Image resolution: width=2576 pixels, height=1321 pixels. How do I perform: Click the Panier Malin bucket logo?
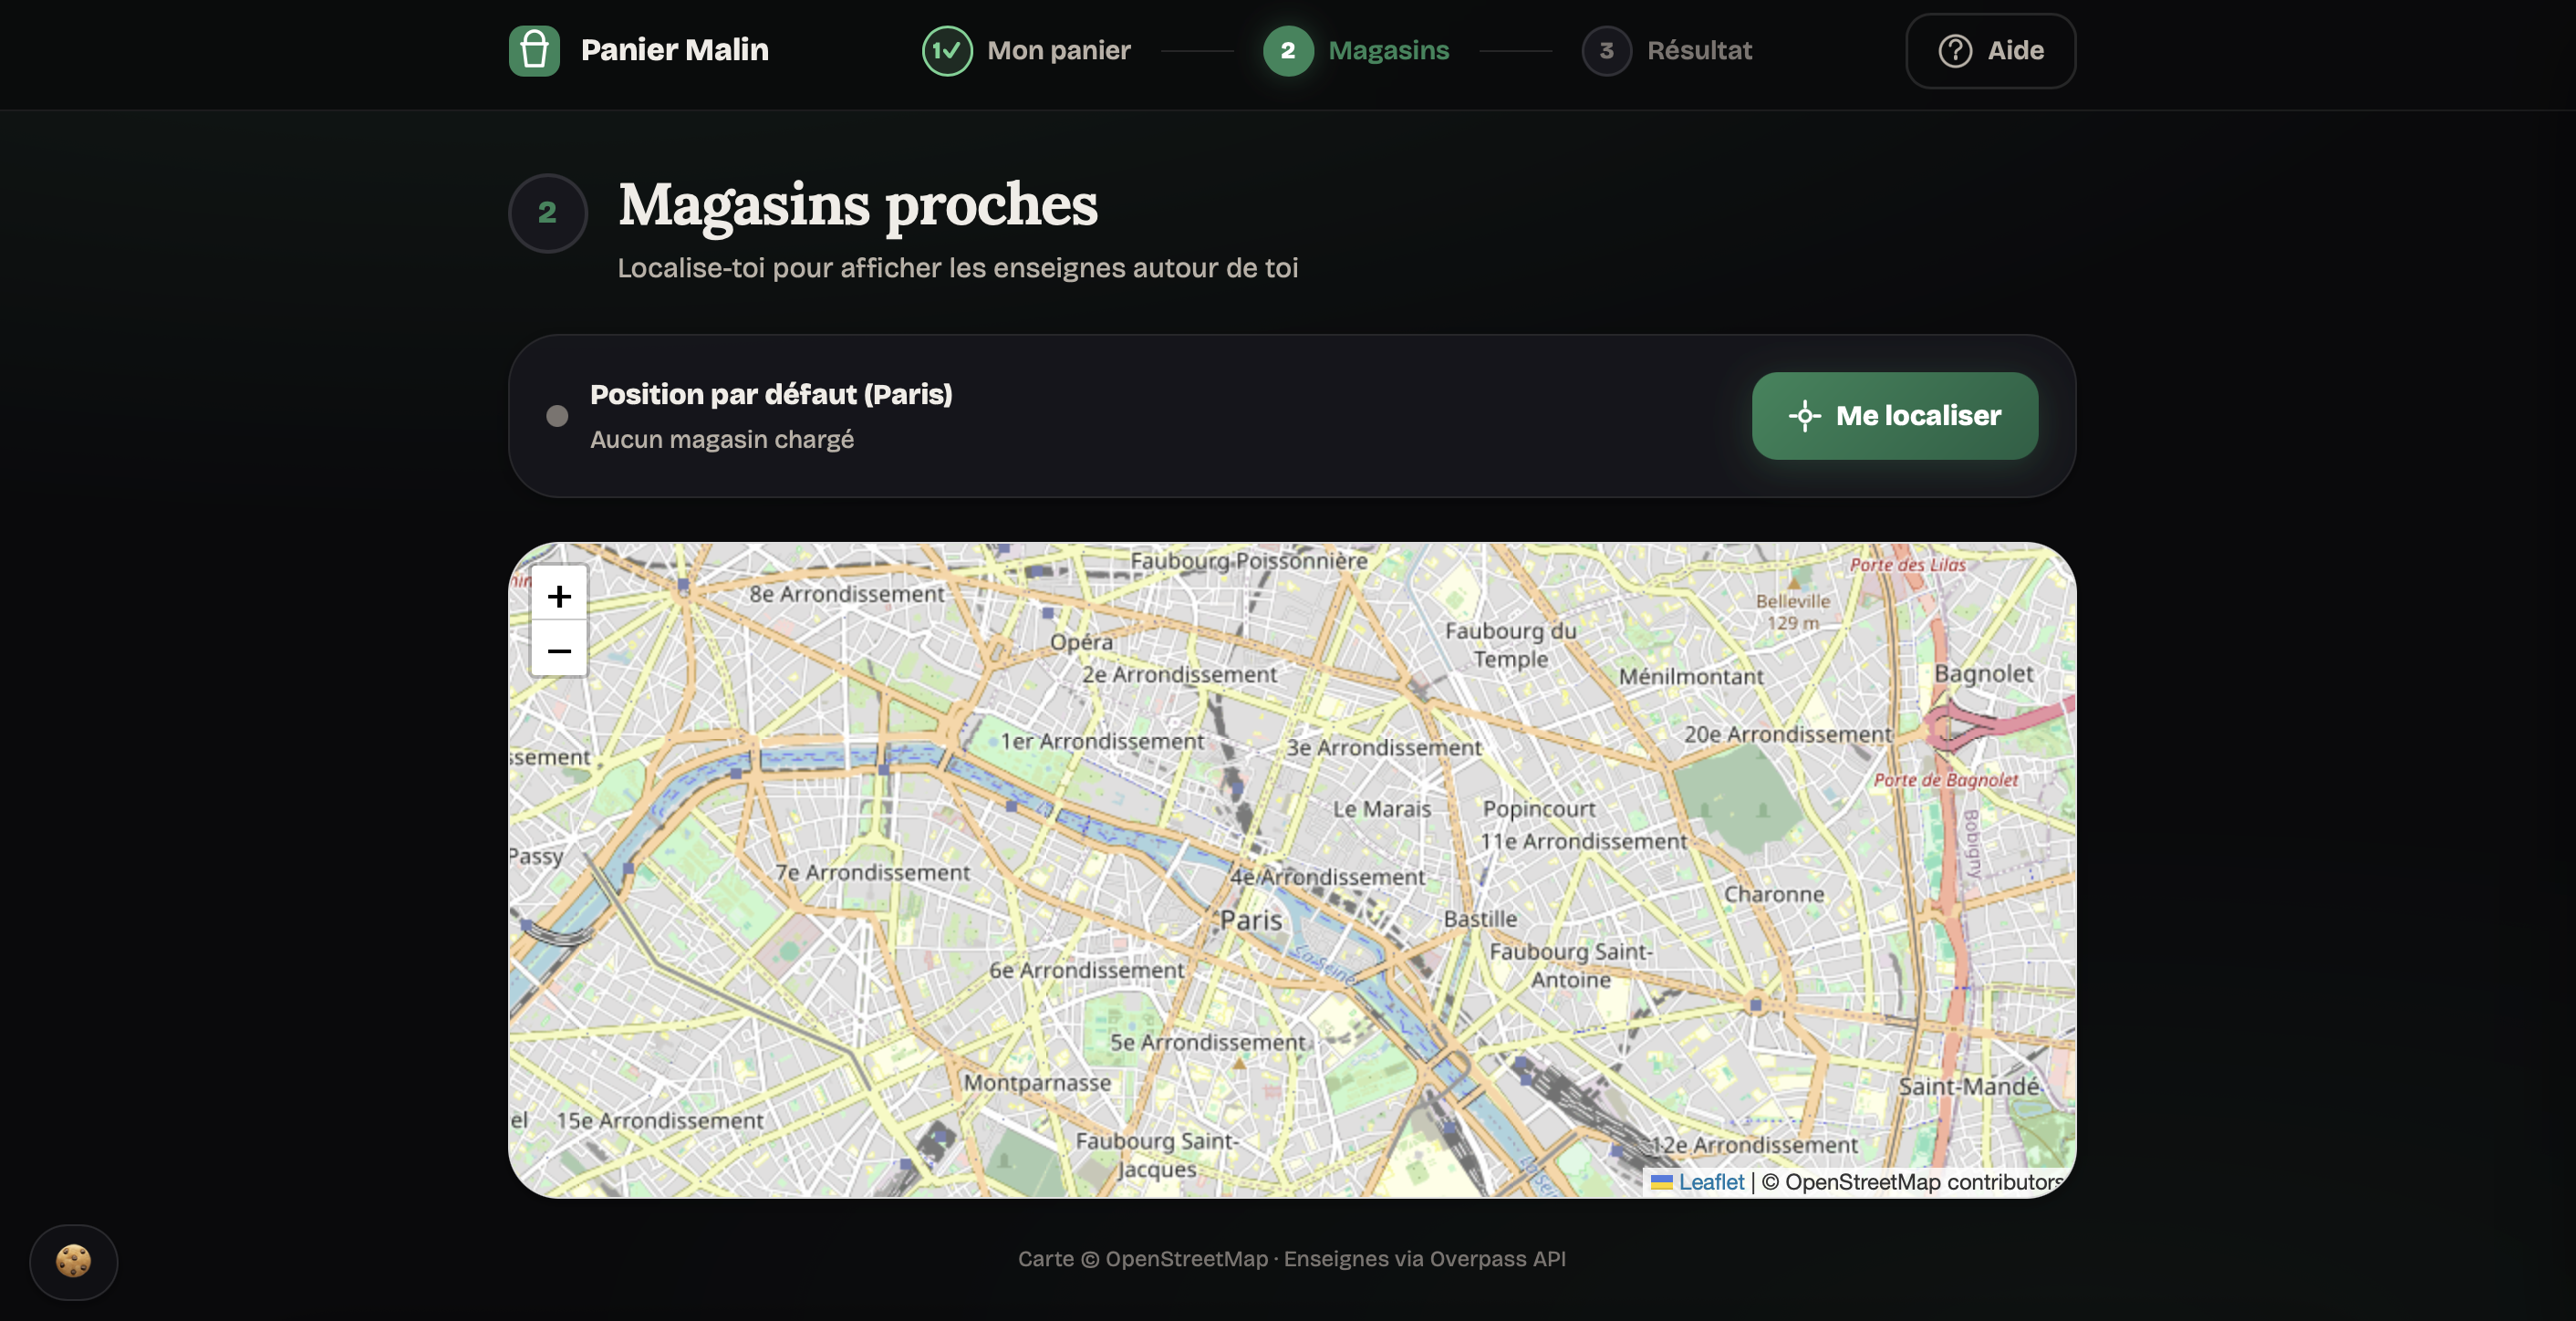[535, 50]
